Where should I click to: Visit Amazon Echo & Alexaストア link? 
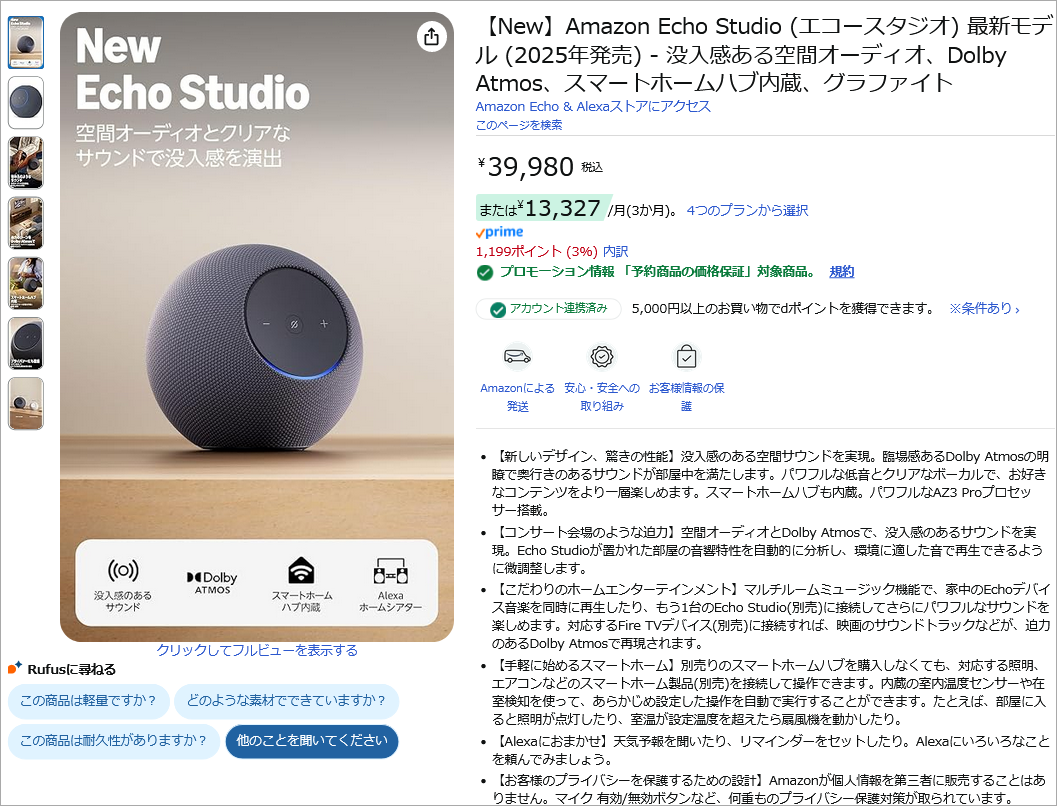click(593, 106)
